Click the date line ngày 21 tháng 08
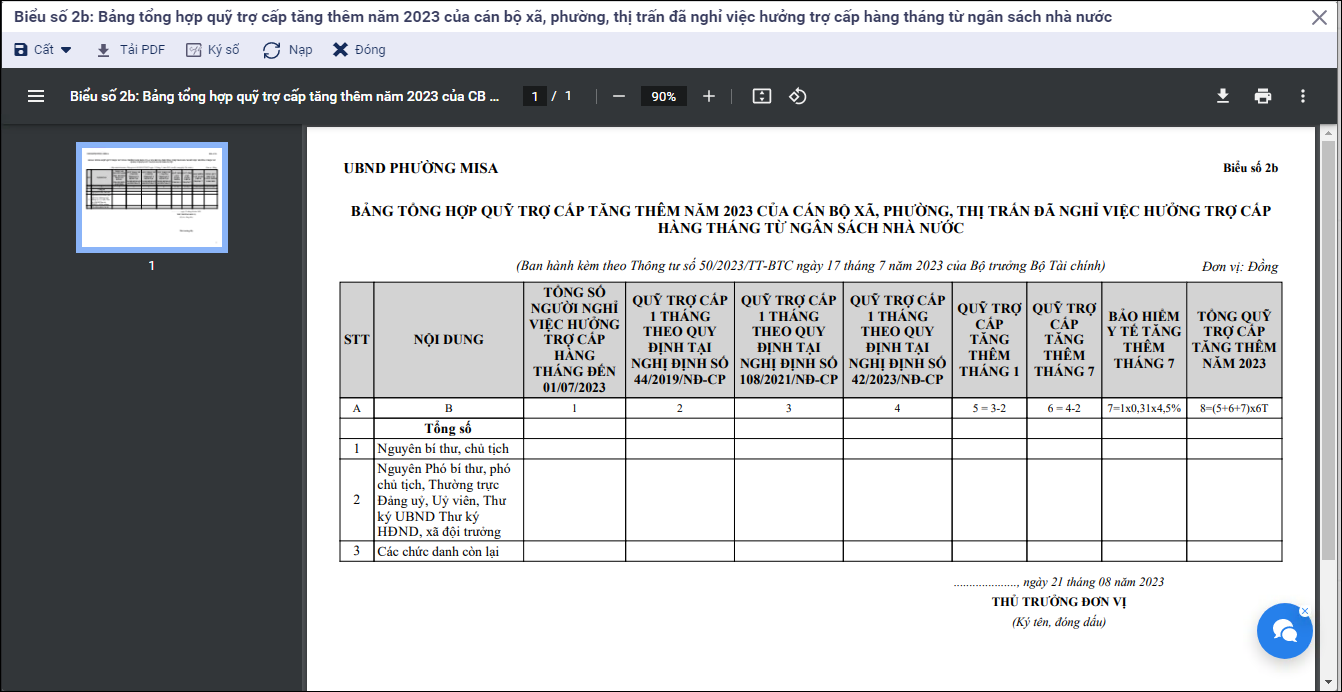 click(x=1059, y=582)
